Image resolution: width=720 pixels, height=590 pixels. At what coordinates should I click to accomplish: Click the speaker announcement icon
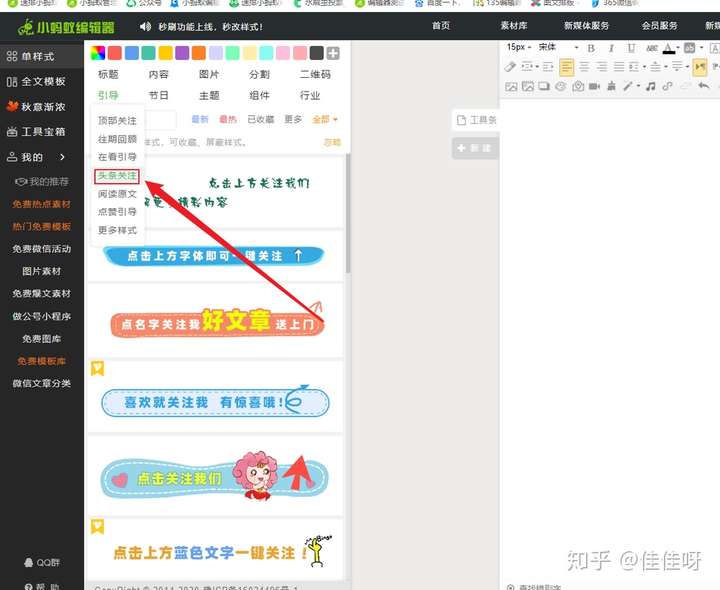click(x=145, y=27)
